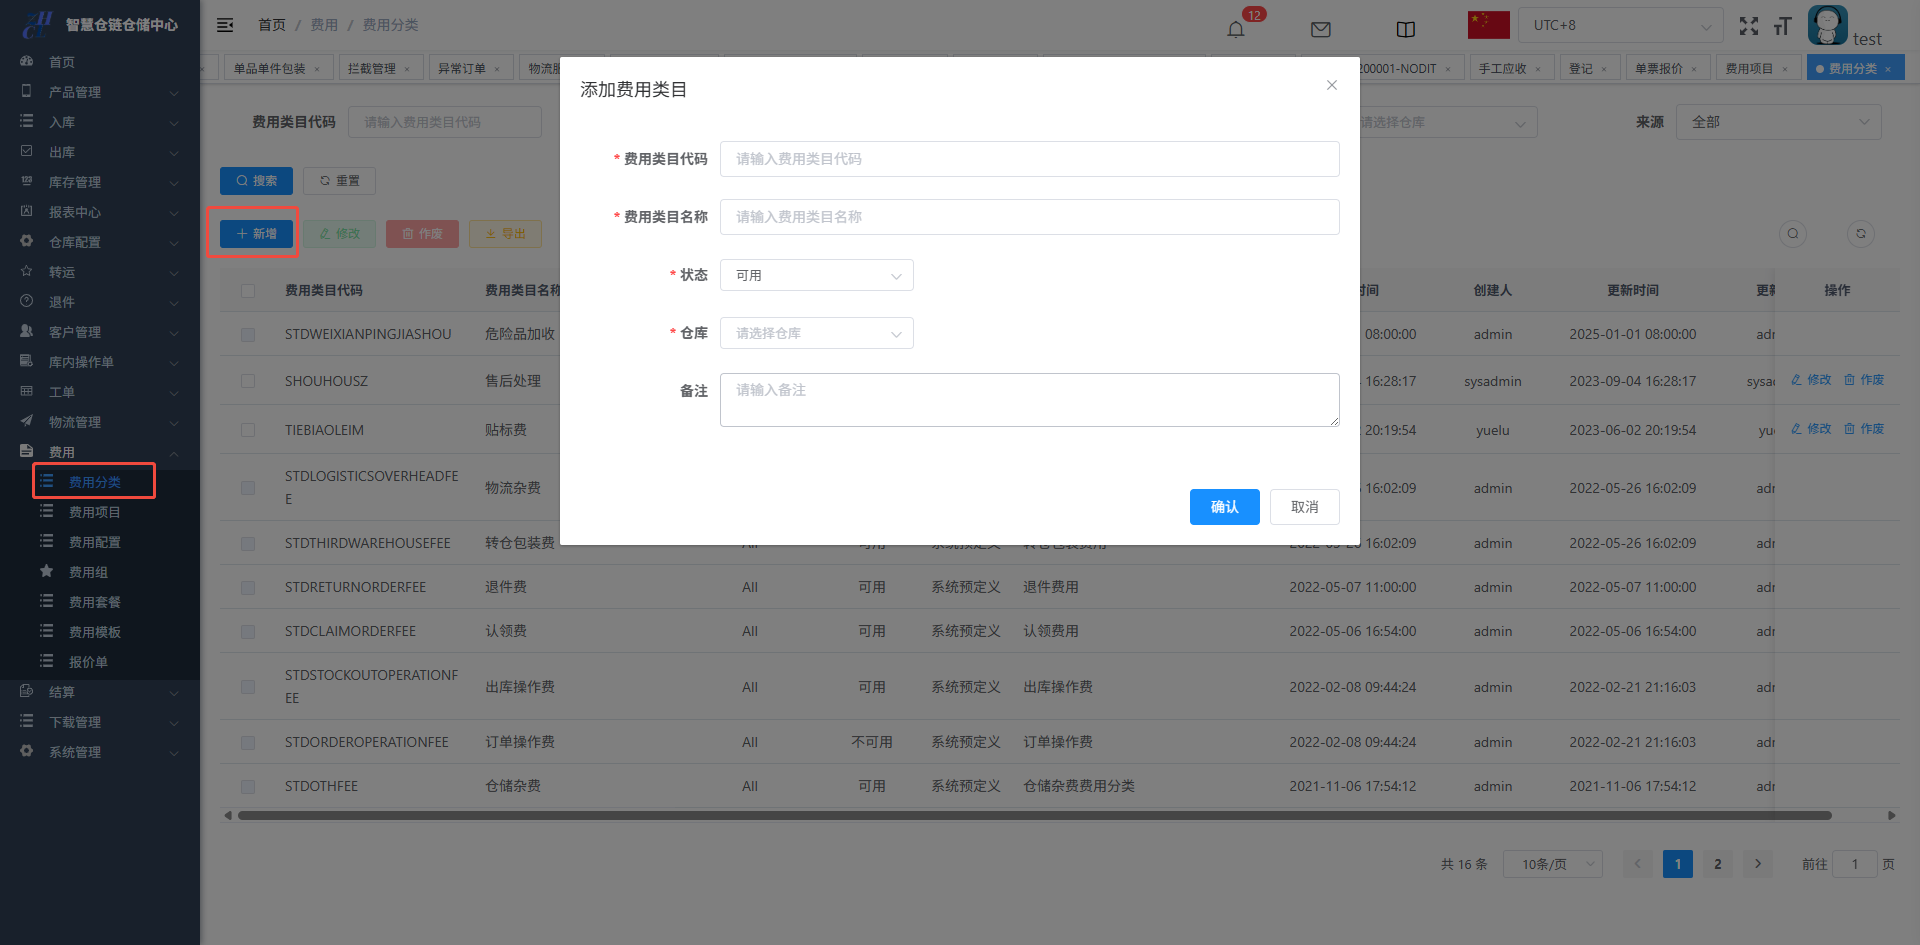This screenshot has width=1920, height=945.
Task: Click the 确认 button
Action: [x=1224, y=507]
